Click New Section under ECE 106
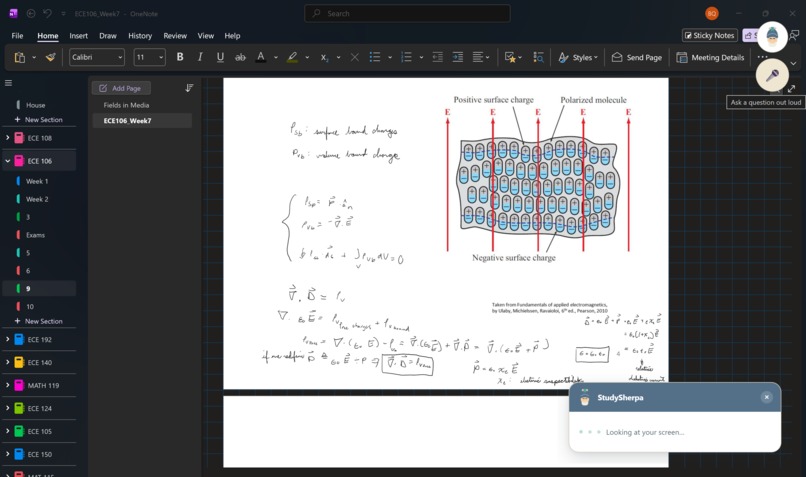The image size is (806, 477). (x=39, y=321)
